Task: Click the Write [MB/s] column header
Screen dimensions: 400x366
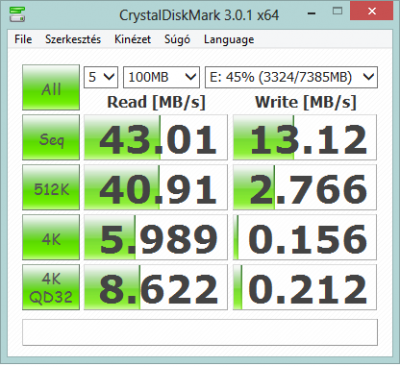Action: pyautogui.click(x=306, y=102)
